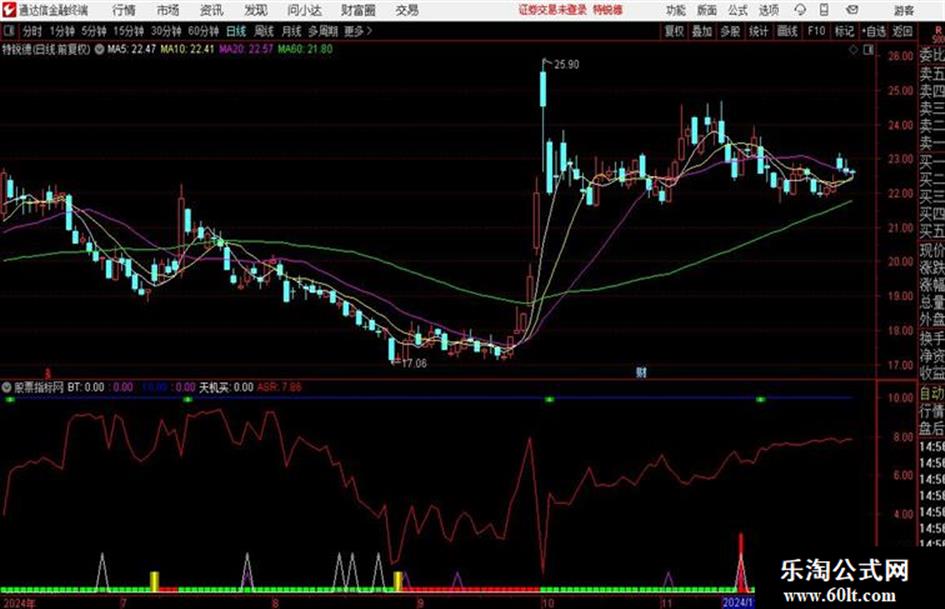Open the 问小达 menu
Image resolution: width=945 pixels, height=609 pixels.
point(304,10)
